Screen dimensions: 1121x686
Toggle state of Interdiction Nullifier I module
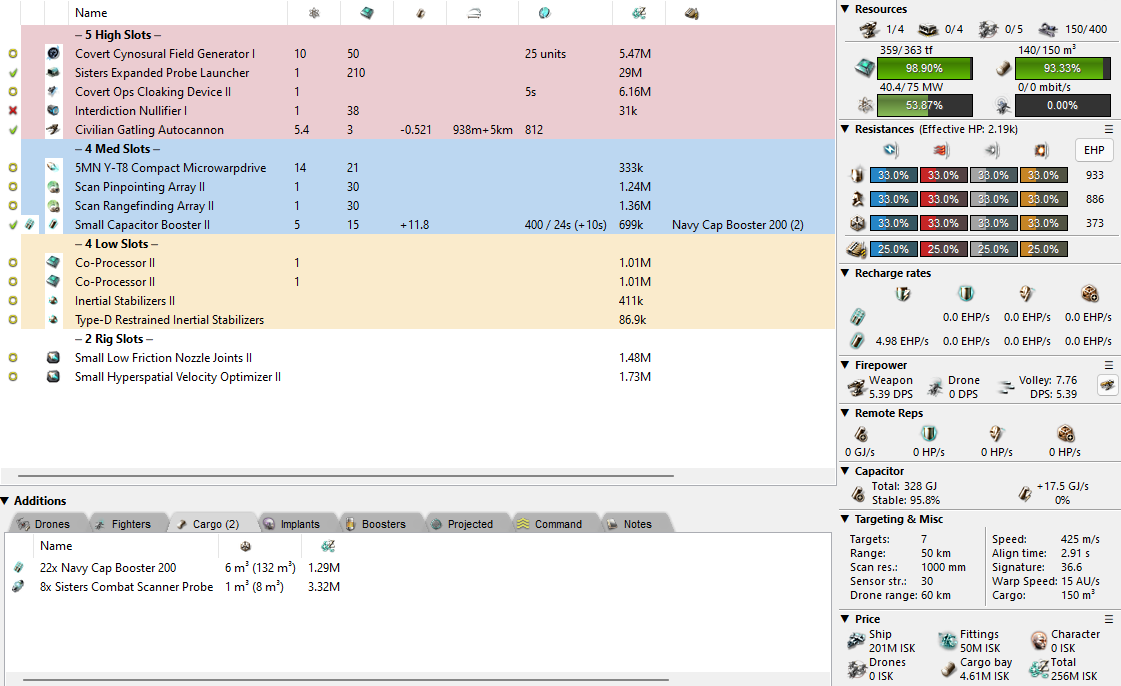coord(12,111)
